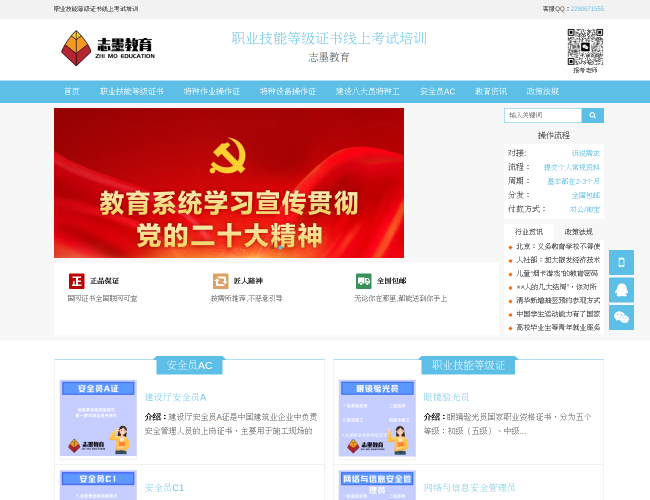Click the 正品保证 feature title

[x=104, y=281]
